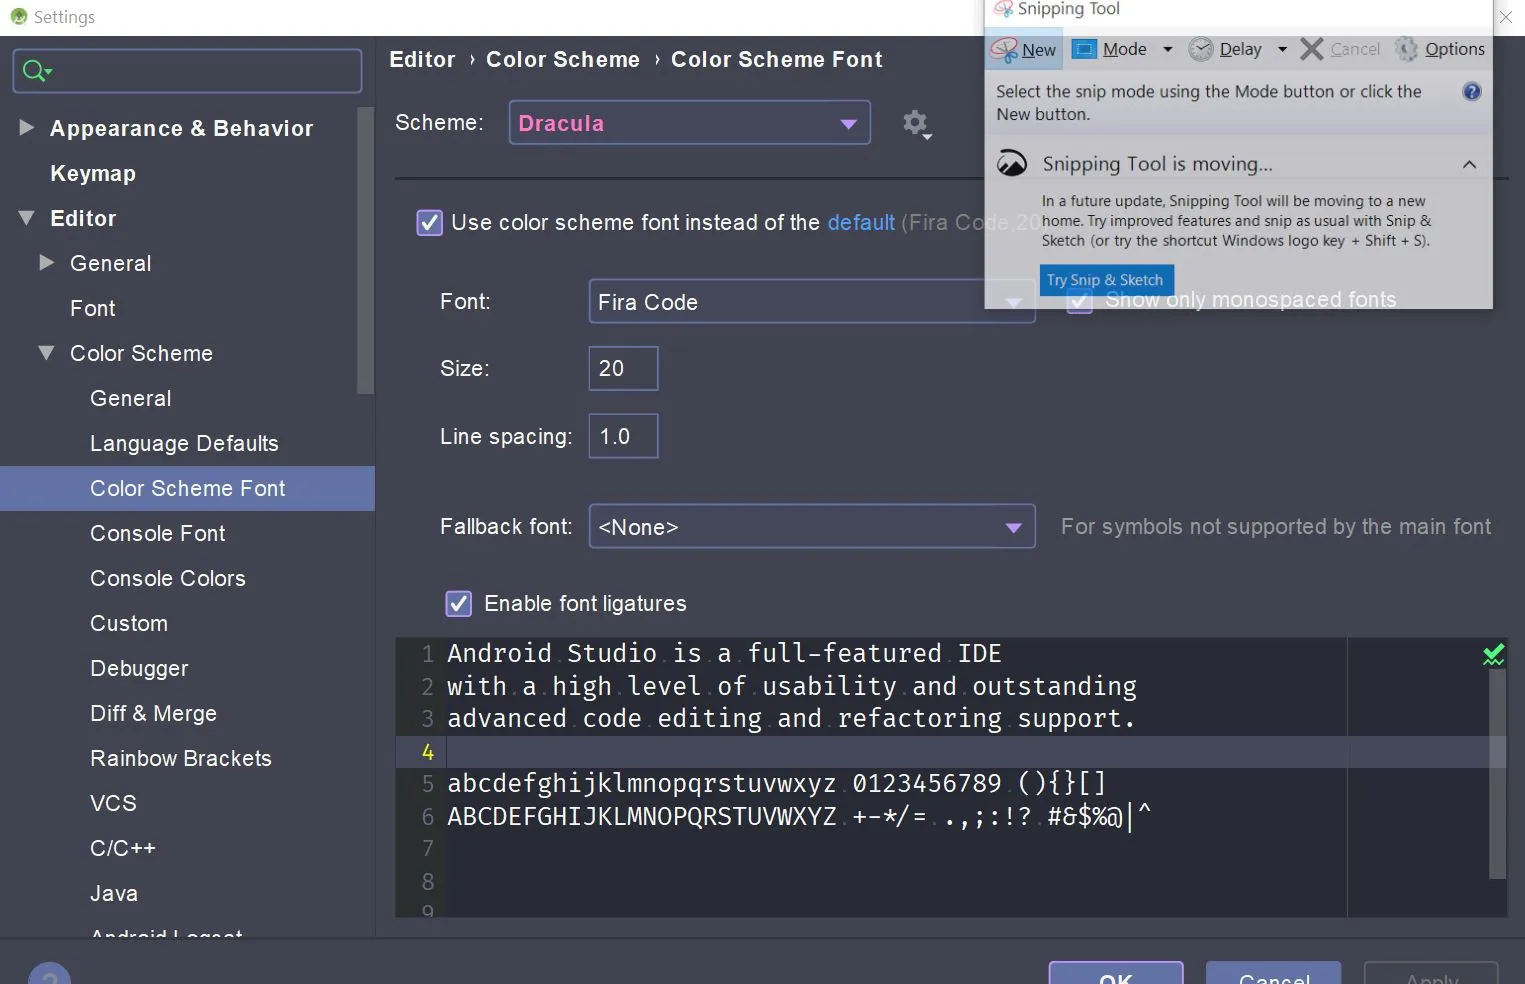Select Font under Editor
The image size is (1525, 984).
click(93, 309)
